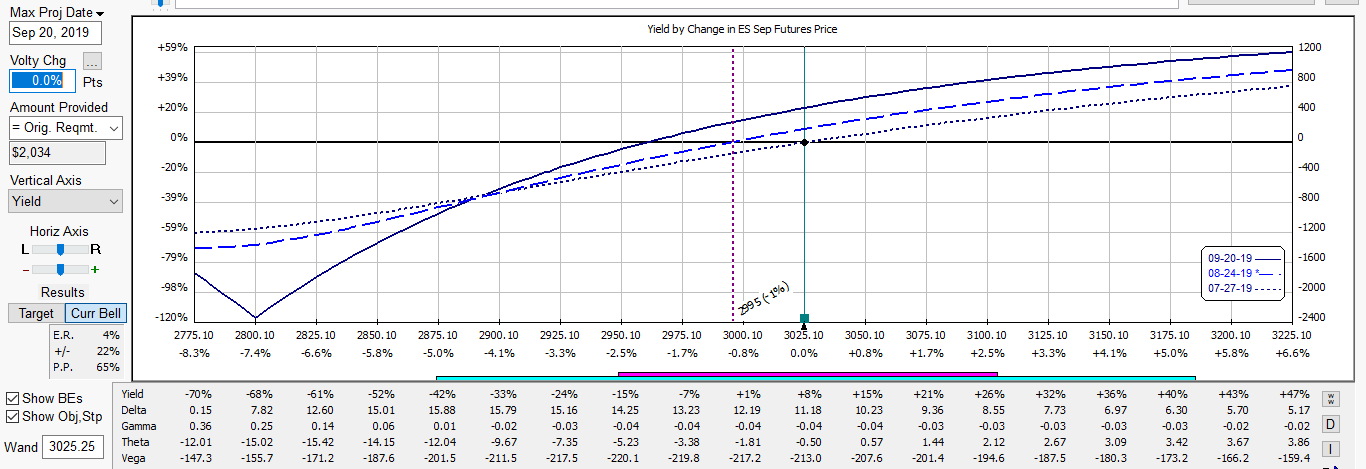Click the cyan range bar below the chart
This screenshot has height=469, width=1366.
point(816,378)
